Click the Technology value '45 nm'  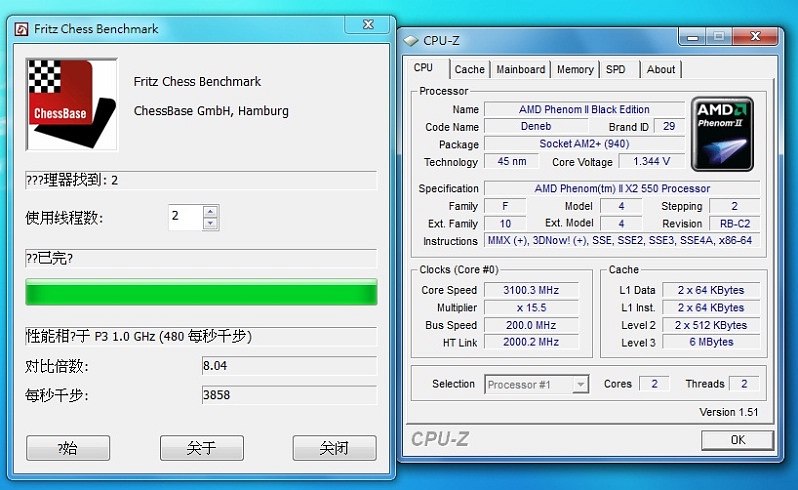pos(511,161)
